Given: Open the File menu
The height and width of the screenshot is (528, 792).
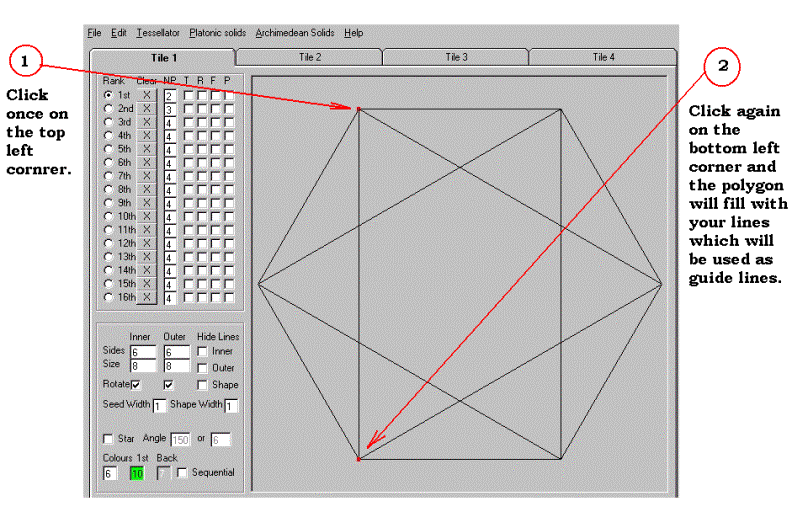Looking at the screenshot, I should click(x=94, y=33).
